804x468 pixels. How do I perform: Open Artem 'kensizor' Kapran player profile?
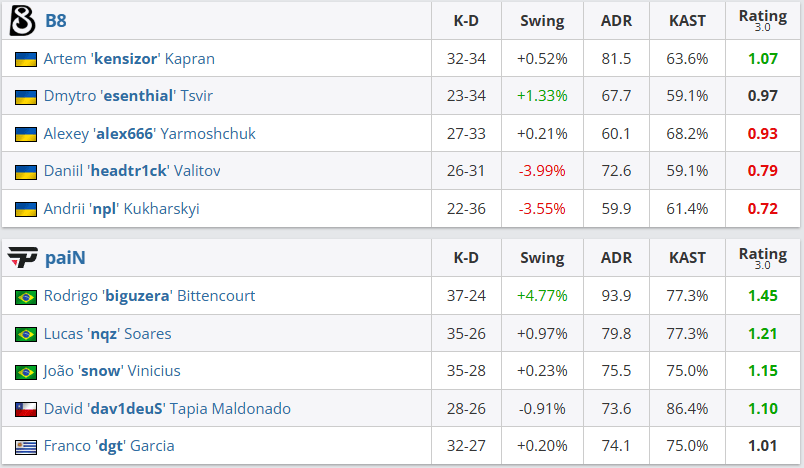coord(129,59)
